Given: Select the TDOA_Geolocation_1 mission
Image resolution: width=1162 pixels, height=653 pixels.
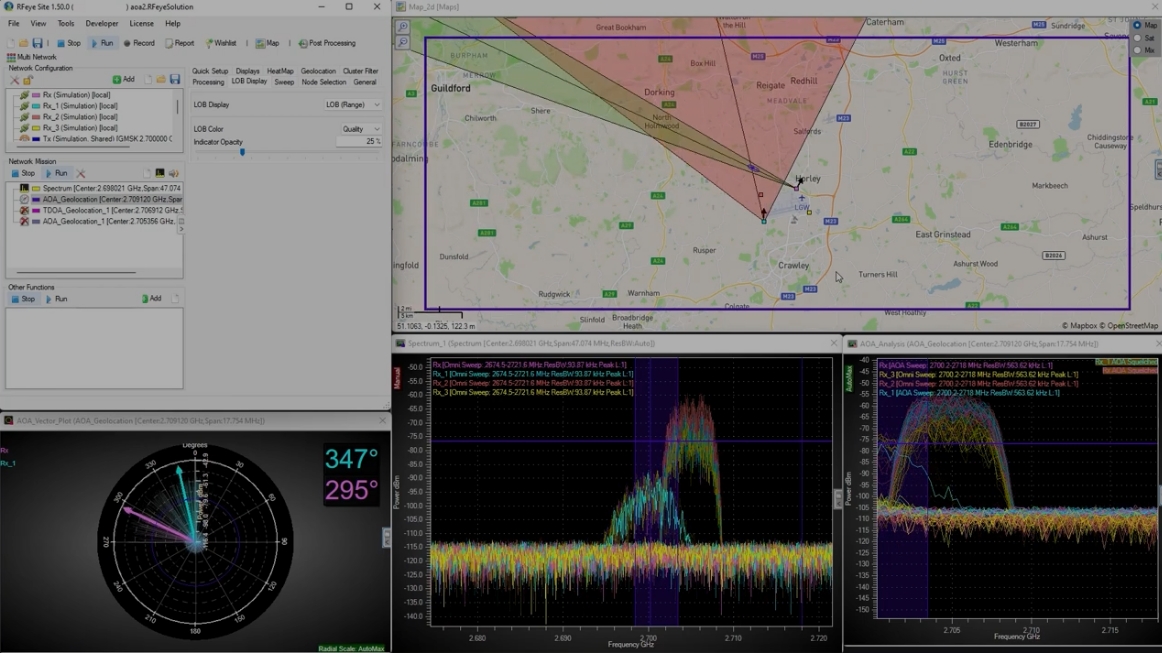Looking at the screenshot, I should (x=112, y=211).
